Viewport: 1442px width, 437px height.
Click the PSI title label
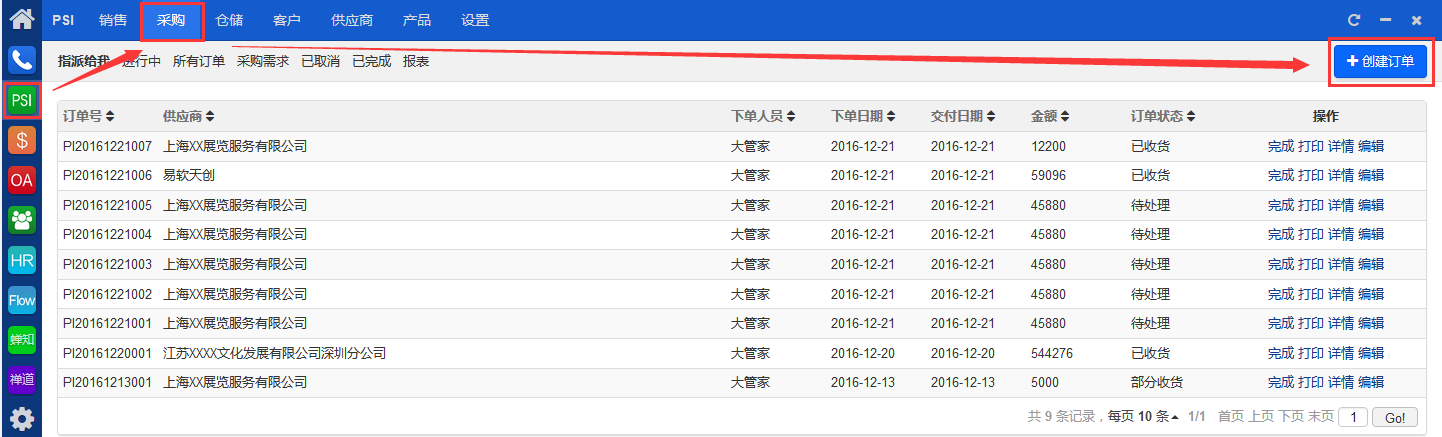pos(63,20)
